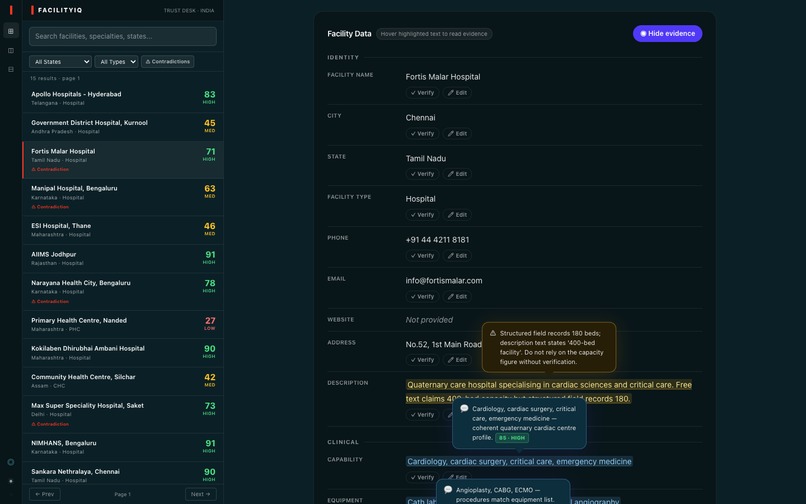This screenshot has width=806, height=504.
Task: Click the Contradiction warning tag under Fortis Malar
Action: (50, 169)
